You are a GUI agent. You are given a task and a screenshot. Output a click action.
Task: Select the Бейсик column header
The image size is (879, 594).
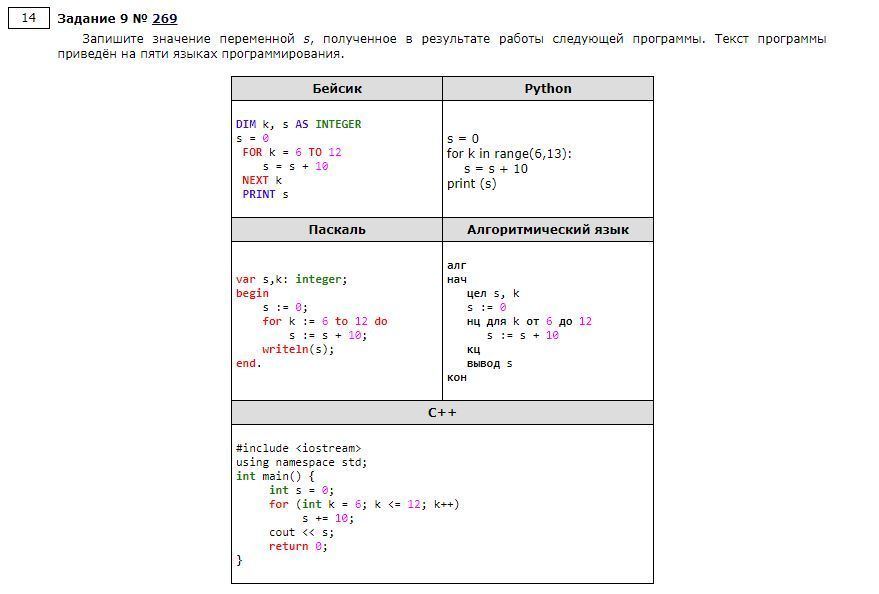click(337, 89)
